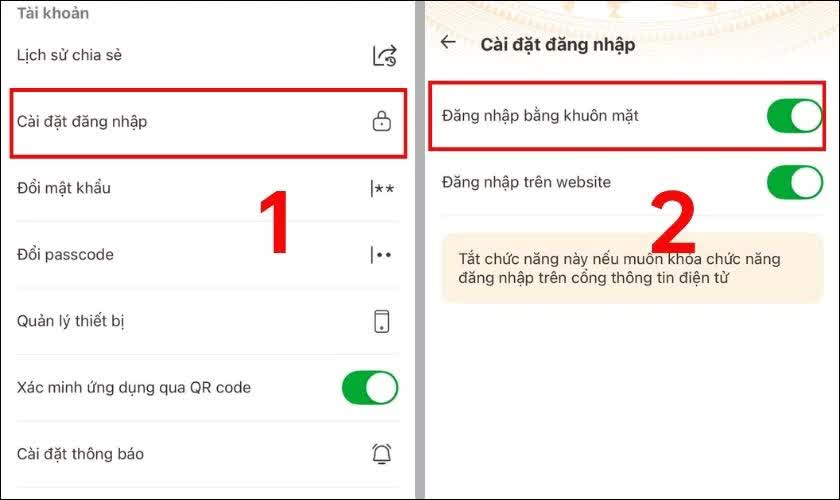Screen dimensions: 840x500
Task: Tap the Xác minh ứng dụng qua QR code label
Action: tap(134, 387)
